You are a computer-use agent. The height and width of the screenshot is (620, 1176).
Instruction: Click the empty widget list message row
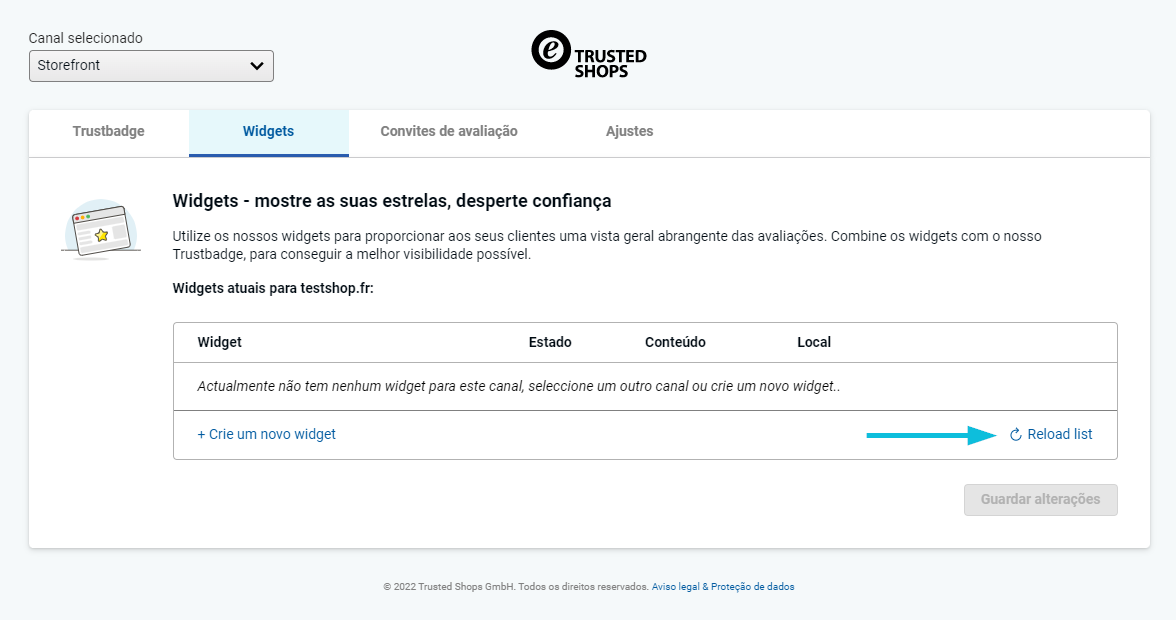tap(518, 386)
